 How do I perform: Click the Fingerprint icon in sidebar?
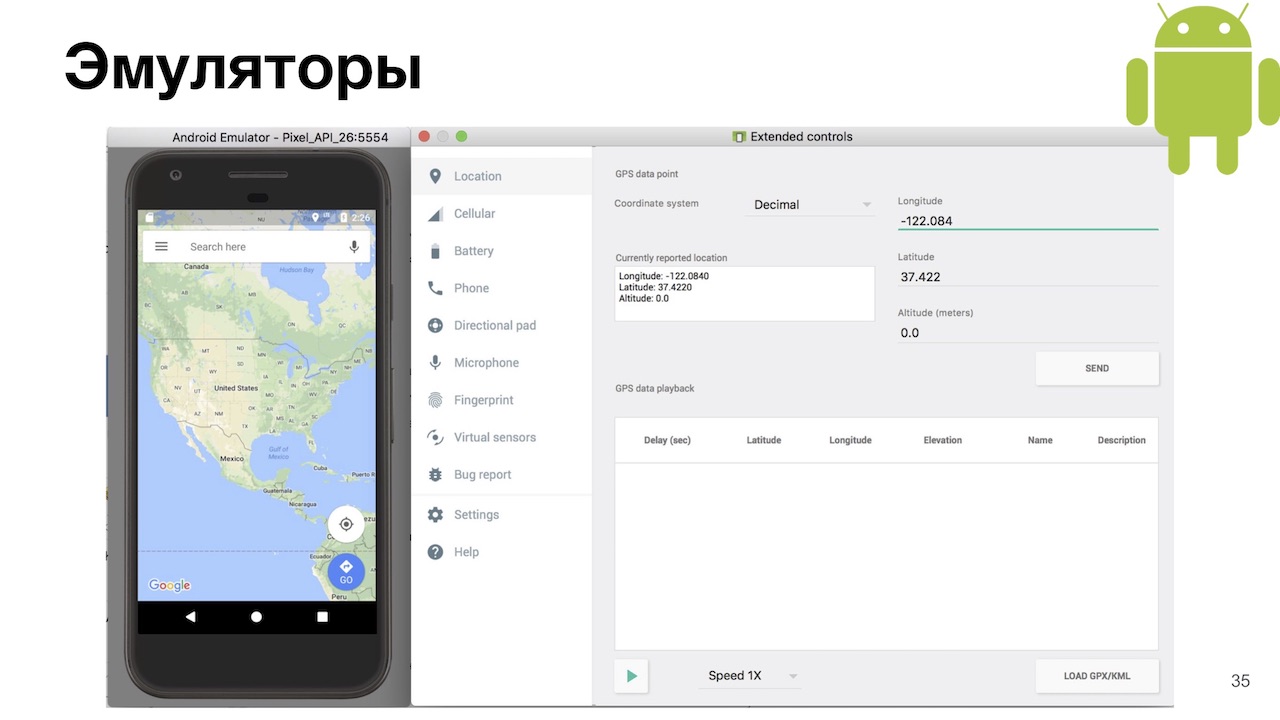(435, 400)
